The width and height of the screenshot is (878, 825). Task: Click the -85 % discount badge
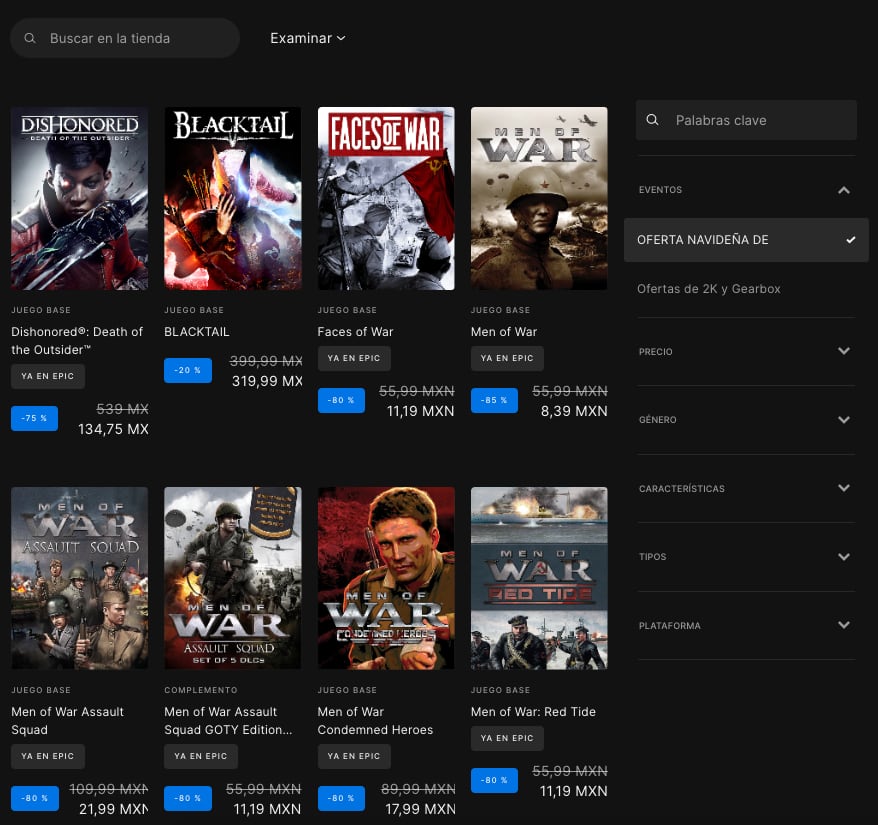pyautogui.click(x=494, y=400)
